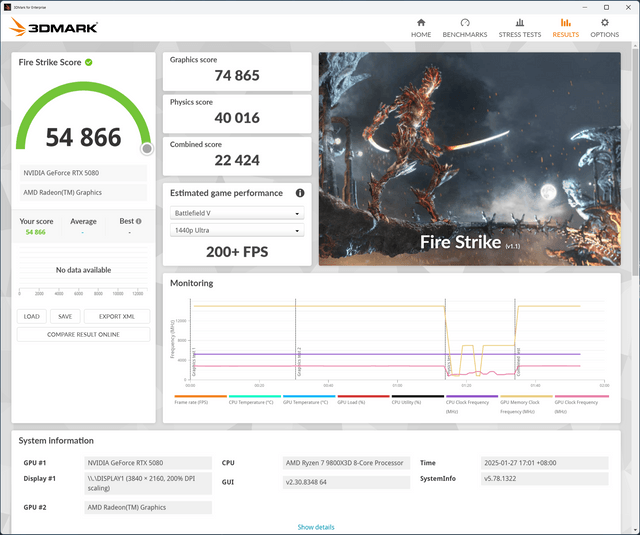Viewport: 640px width, 535px height.
Task: Click the green validation checkmark icon
Action: (89, 62)
